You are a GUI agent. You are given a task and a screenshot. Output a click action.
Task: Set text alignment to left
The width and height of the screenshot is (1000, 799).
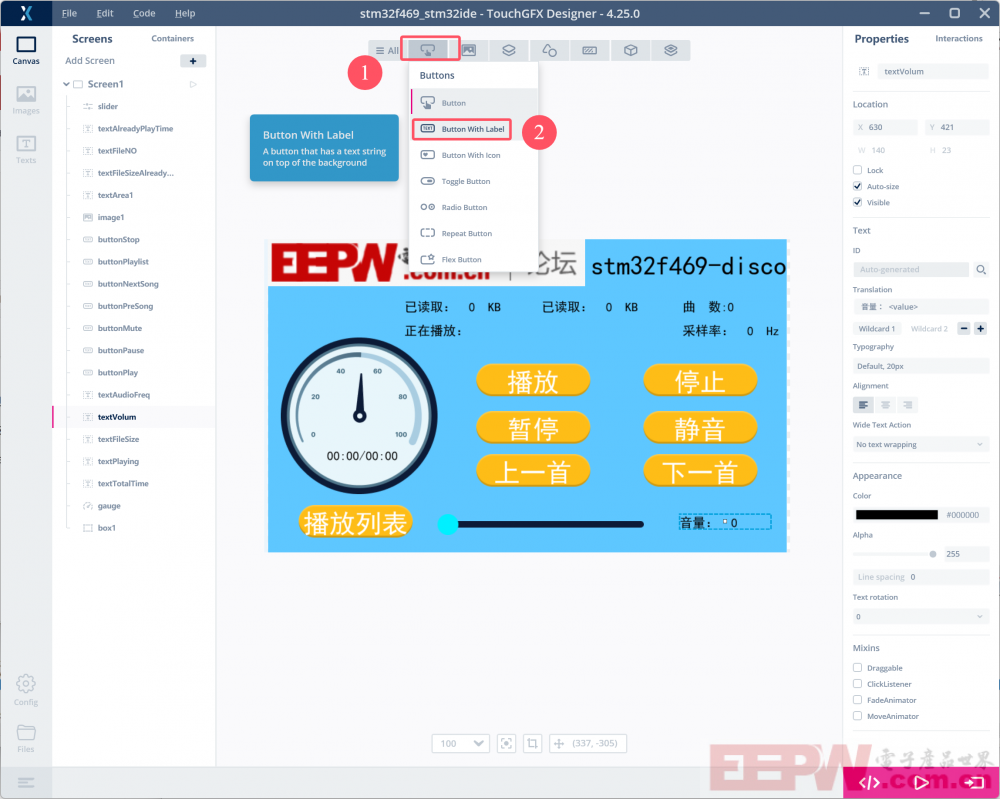click(864, 405)
